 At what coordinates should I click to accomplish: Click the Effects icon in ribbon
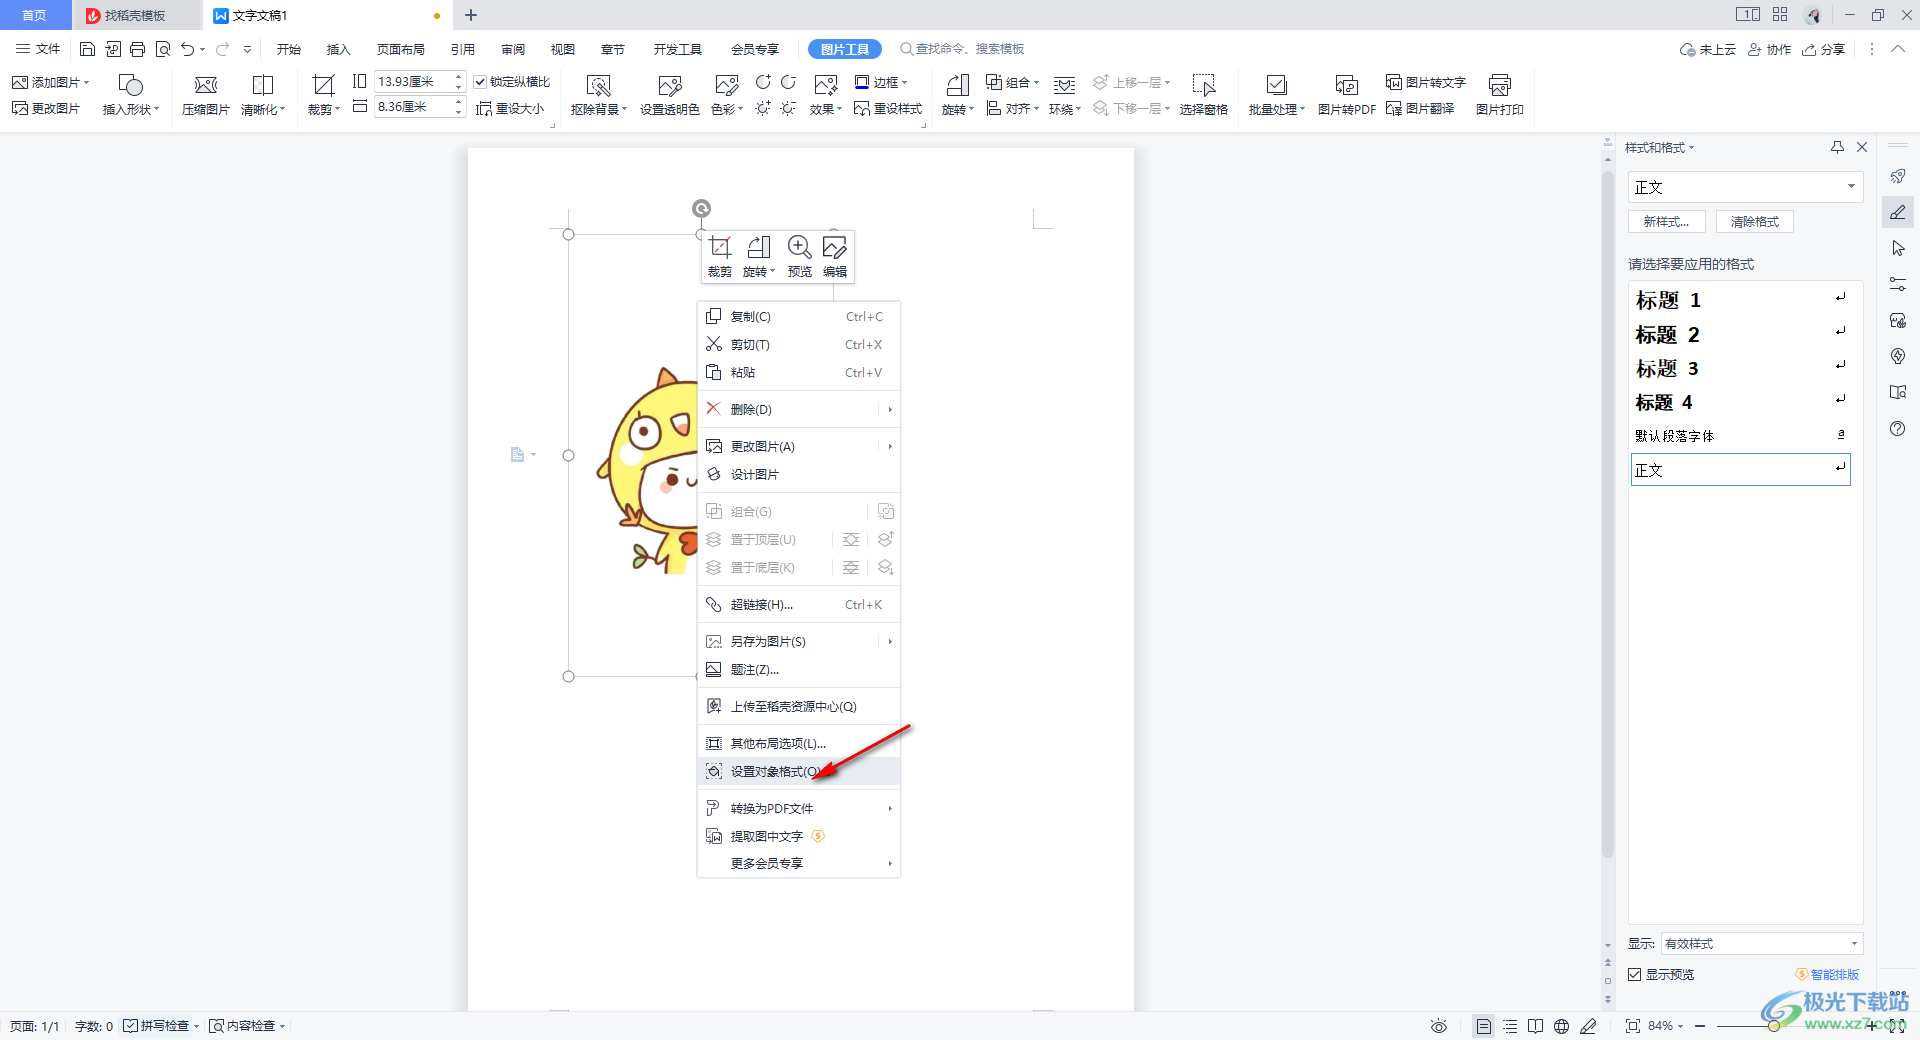pyautogui.click(x=826, y=86)
